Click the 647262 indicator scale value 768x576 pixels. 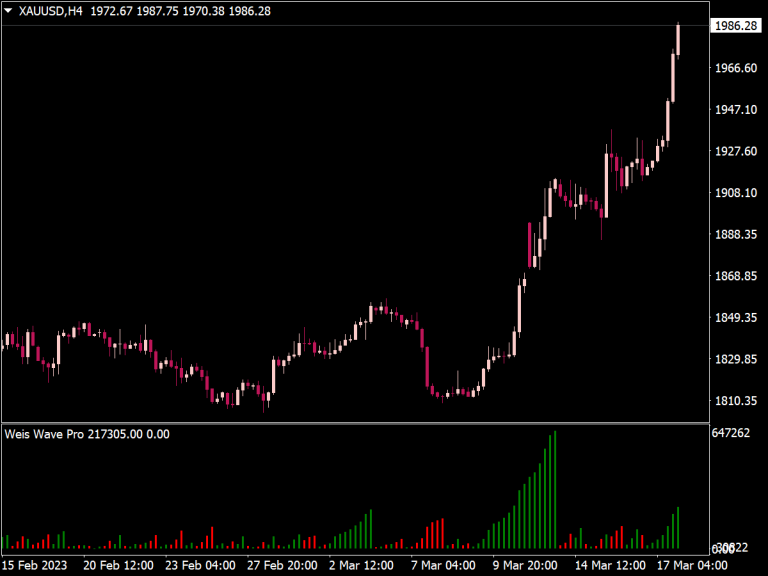point(731,434)
